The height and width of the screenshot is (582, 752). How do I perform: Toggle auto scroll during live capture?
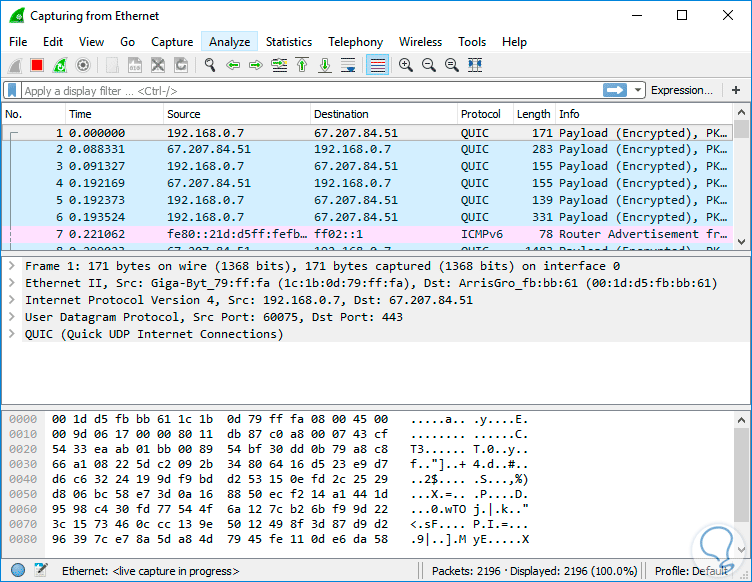pos(348,65)
